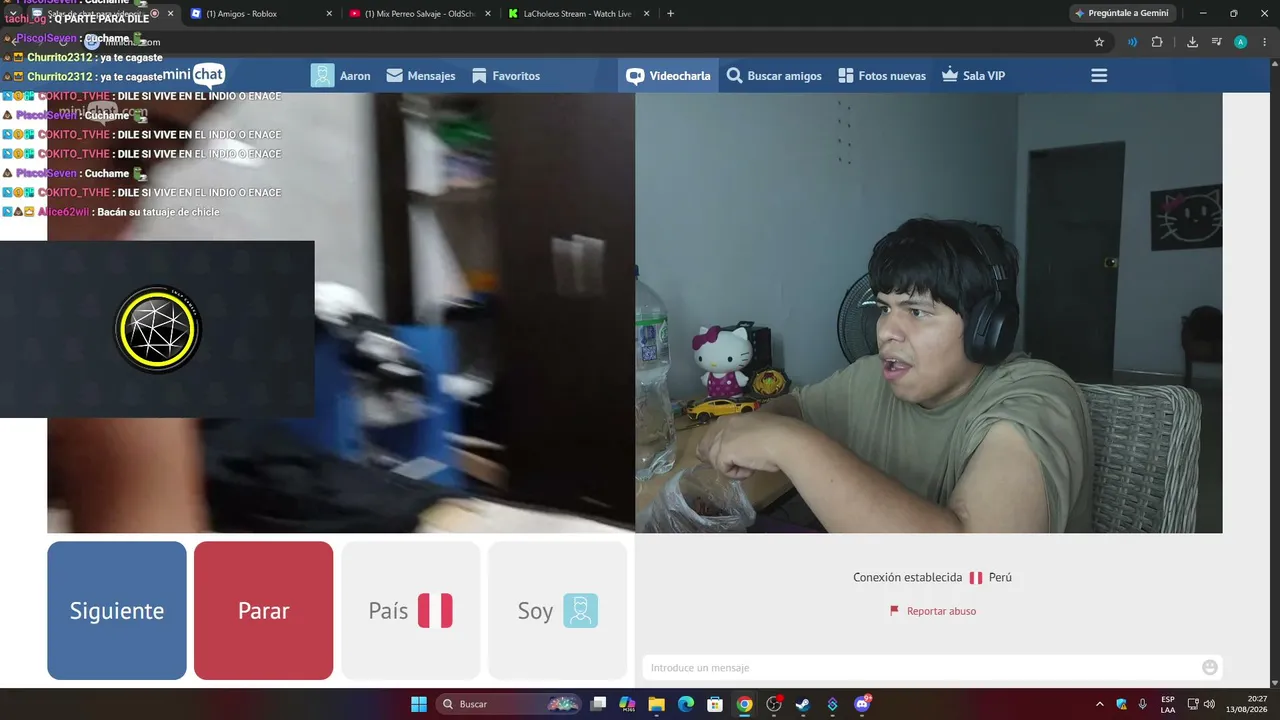Open Discord from the taskbar
This screenshot has width=1280, height=720.
(x=862, y=704)
